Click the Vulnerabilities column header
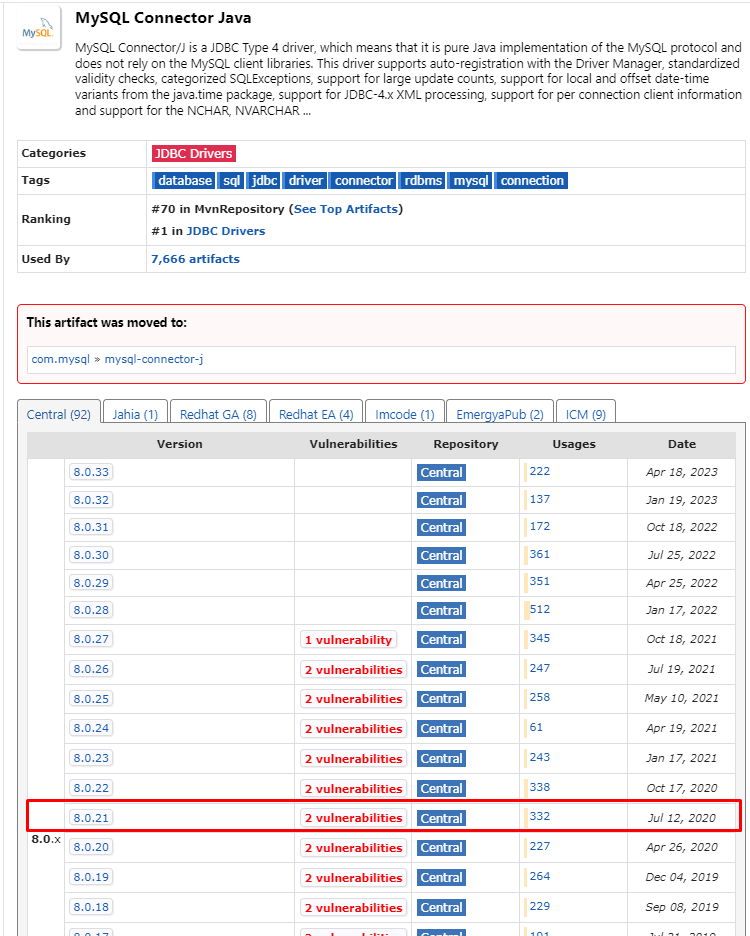This screenshot has height=936, width=750. (353, 444)
